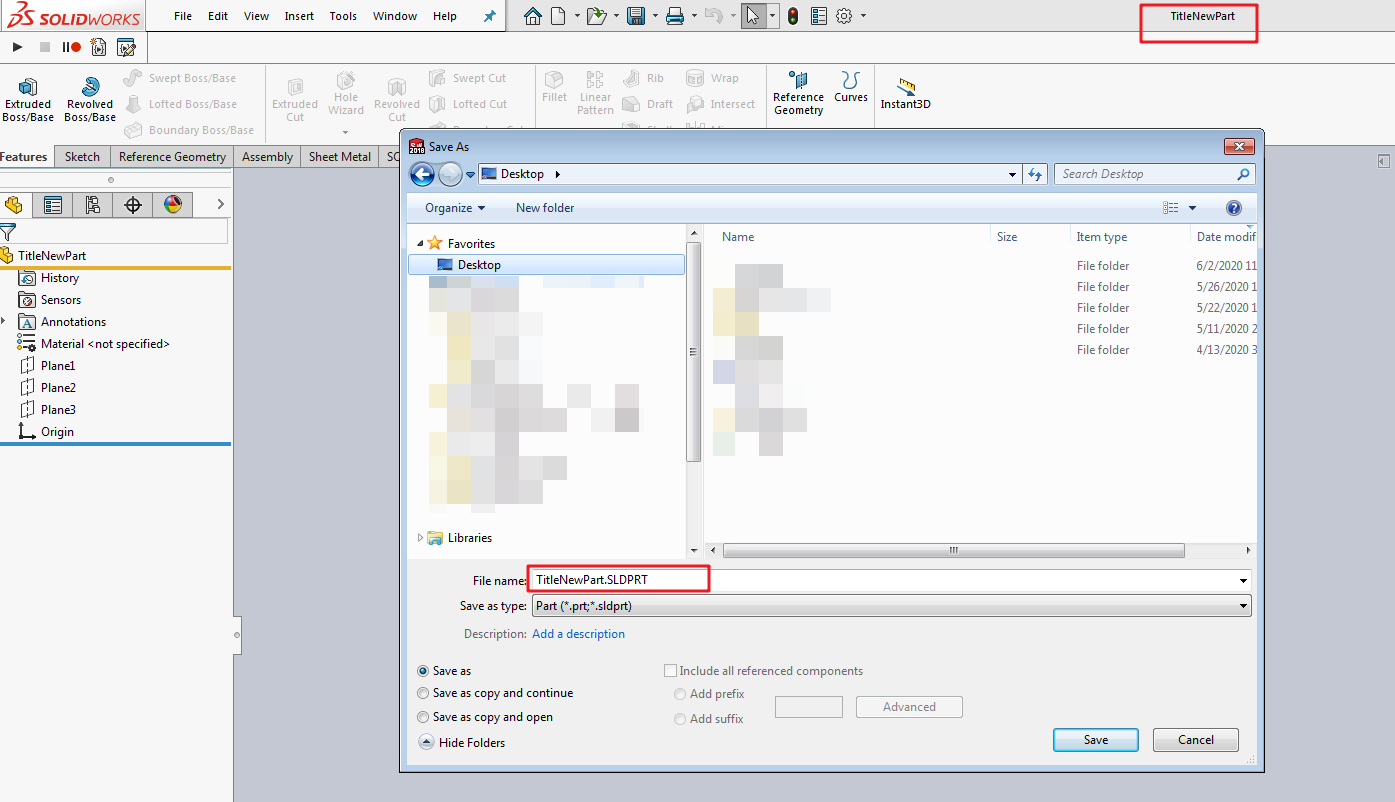
Task: Start the Extruded Boss/Base tool
Action: pos(28,99)
